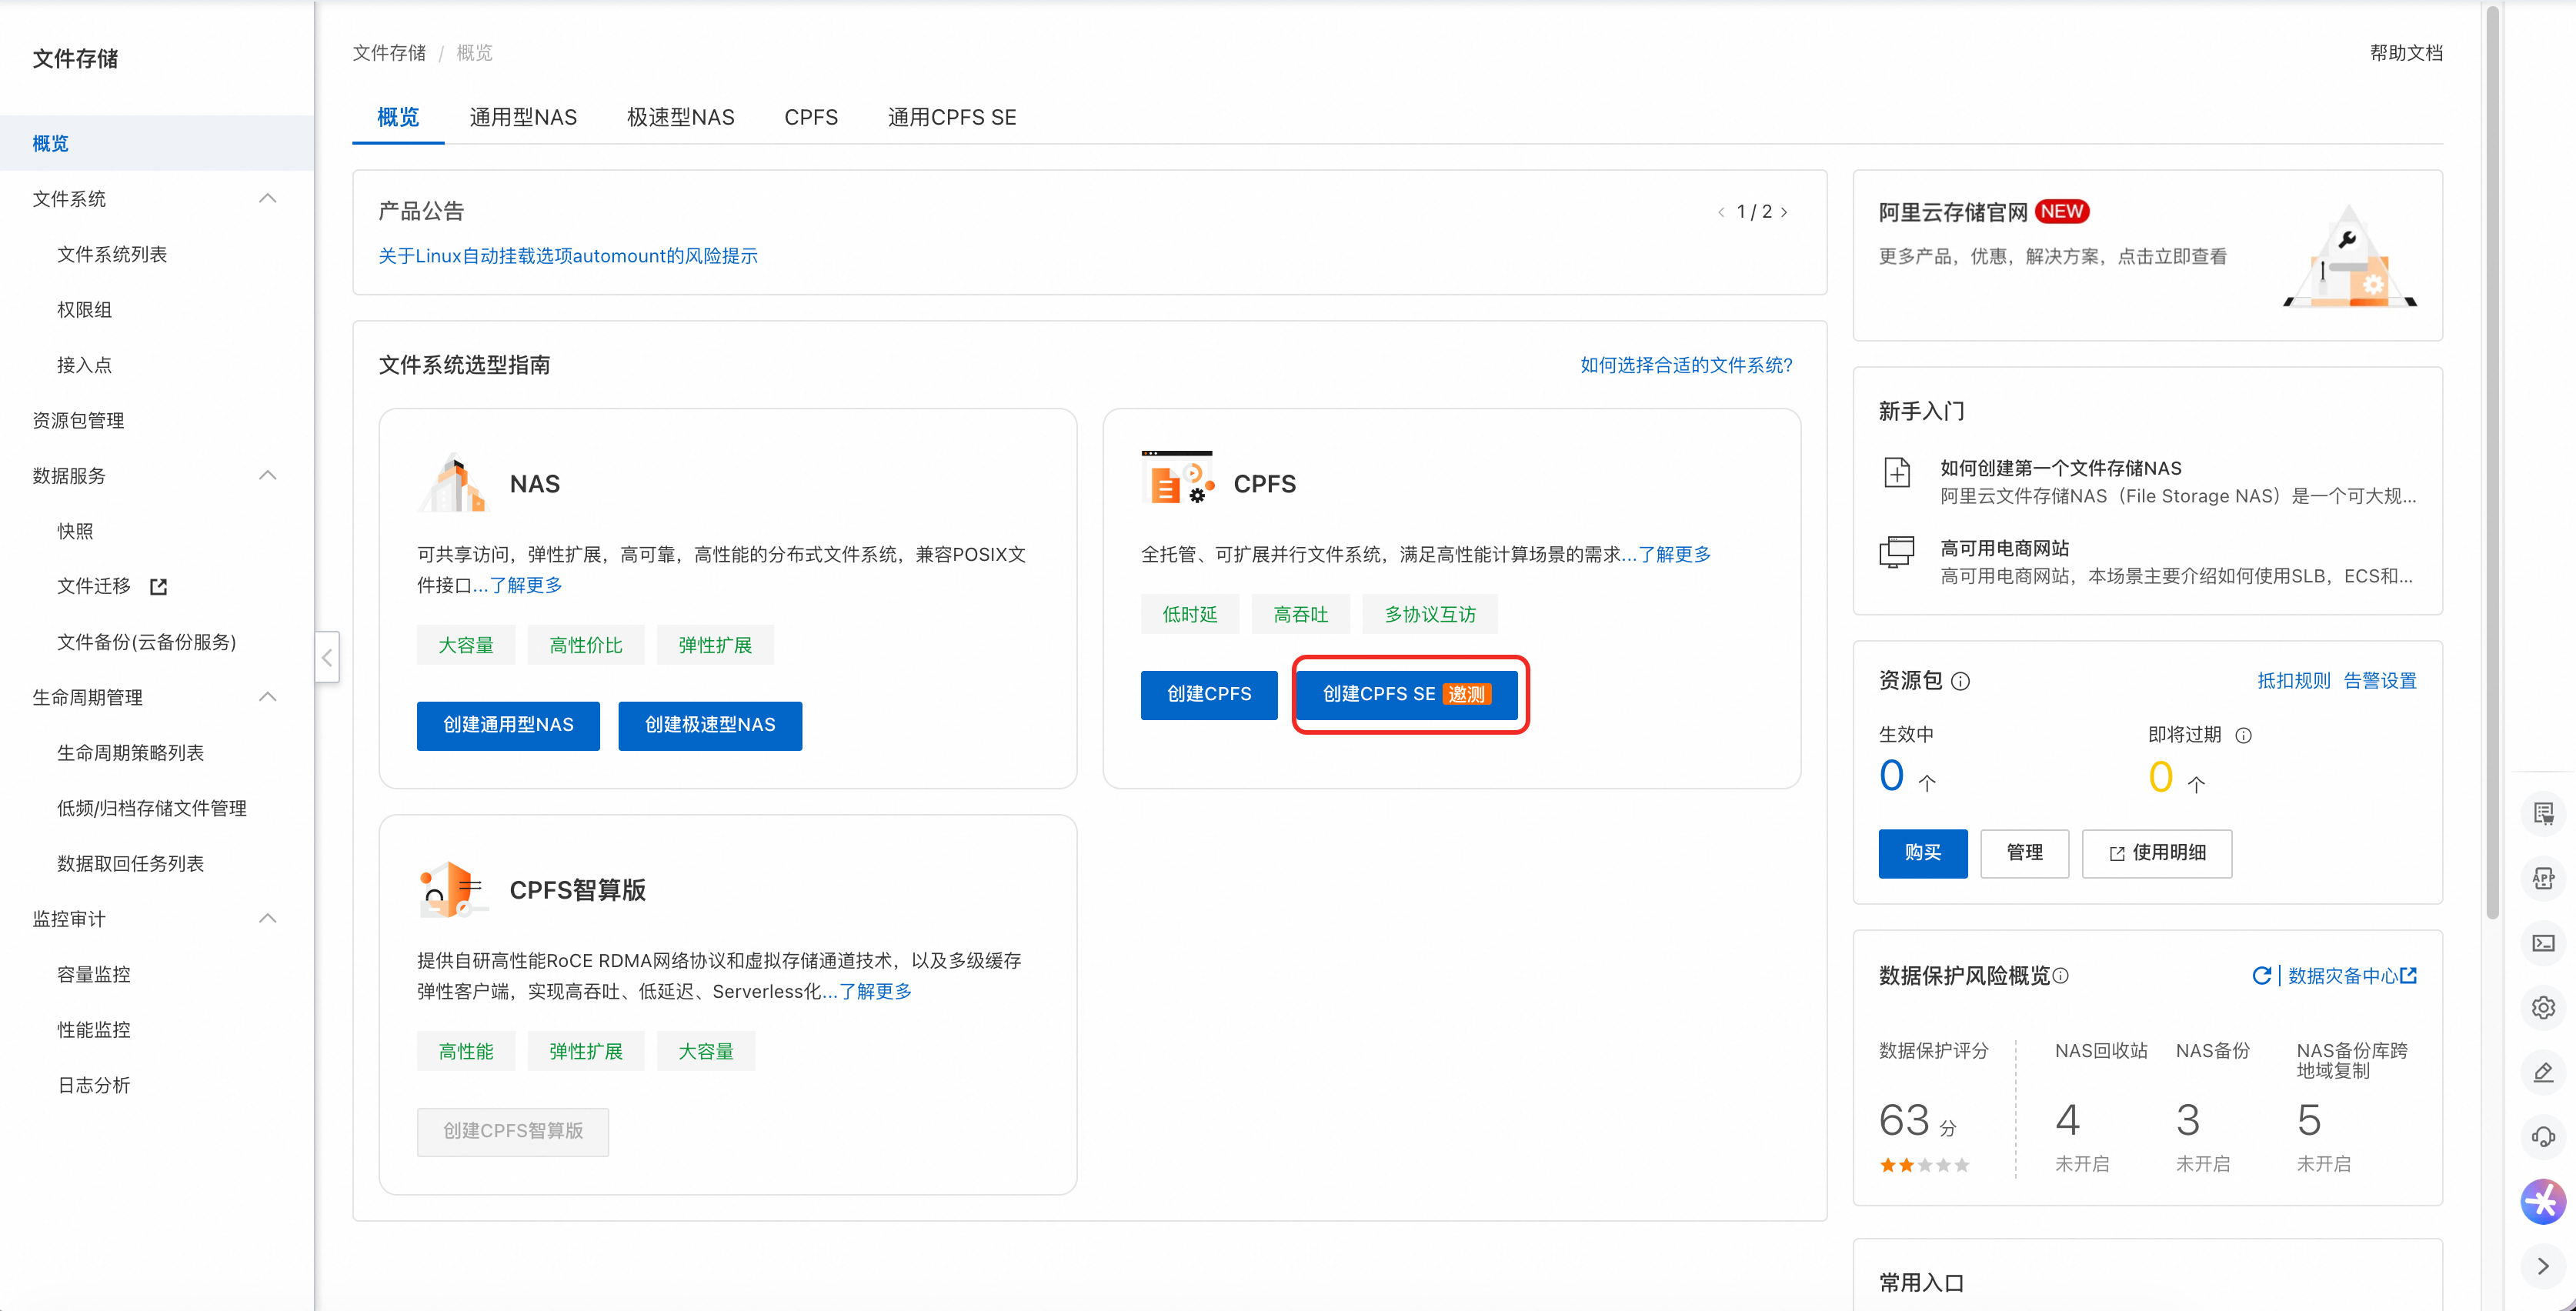The image size is (2576, 1311).
Task: Click the 创建CPFS SE button
Action: tap(1407, 694)
